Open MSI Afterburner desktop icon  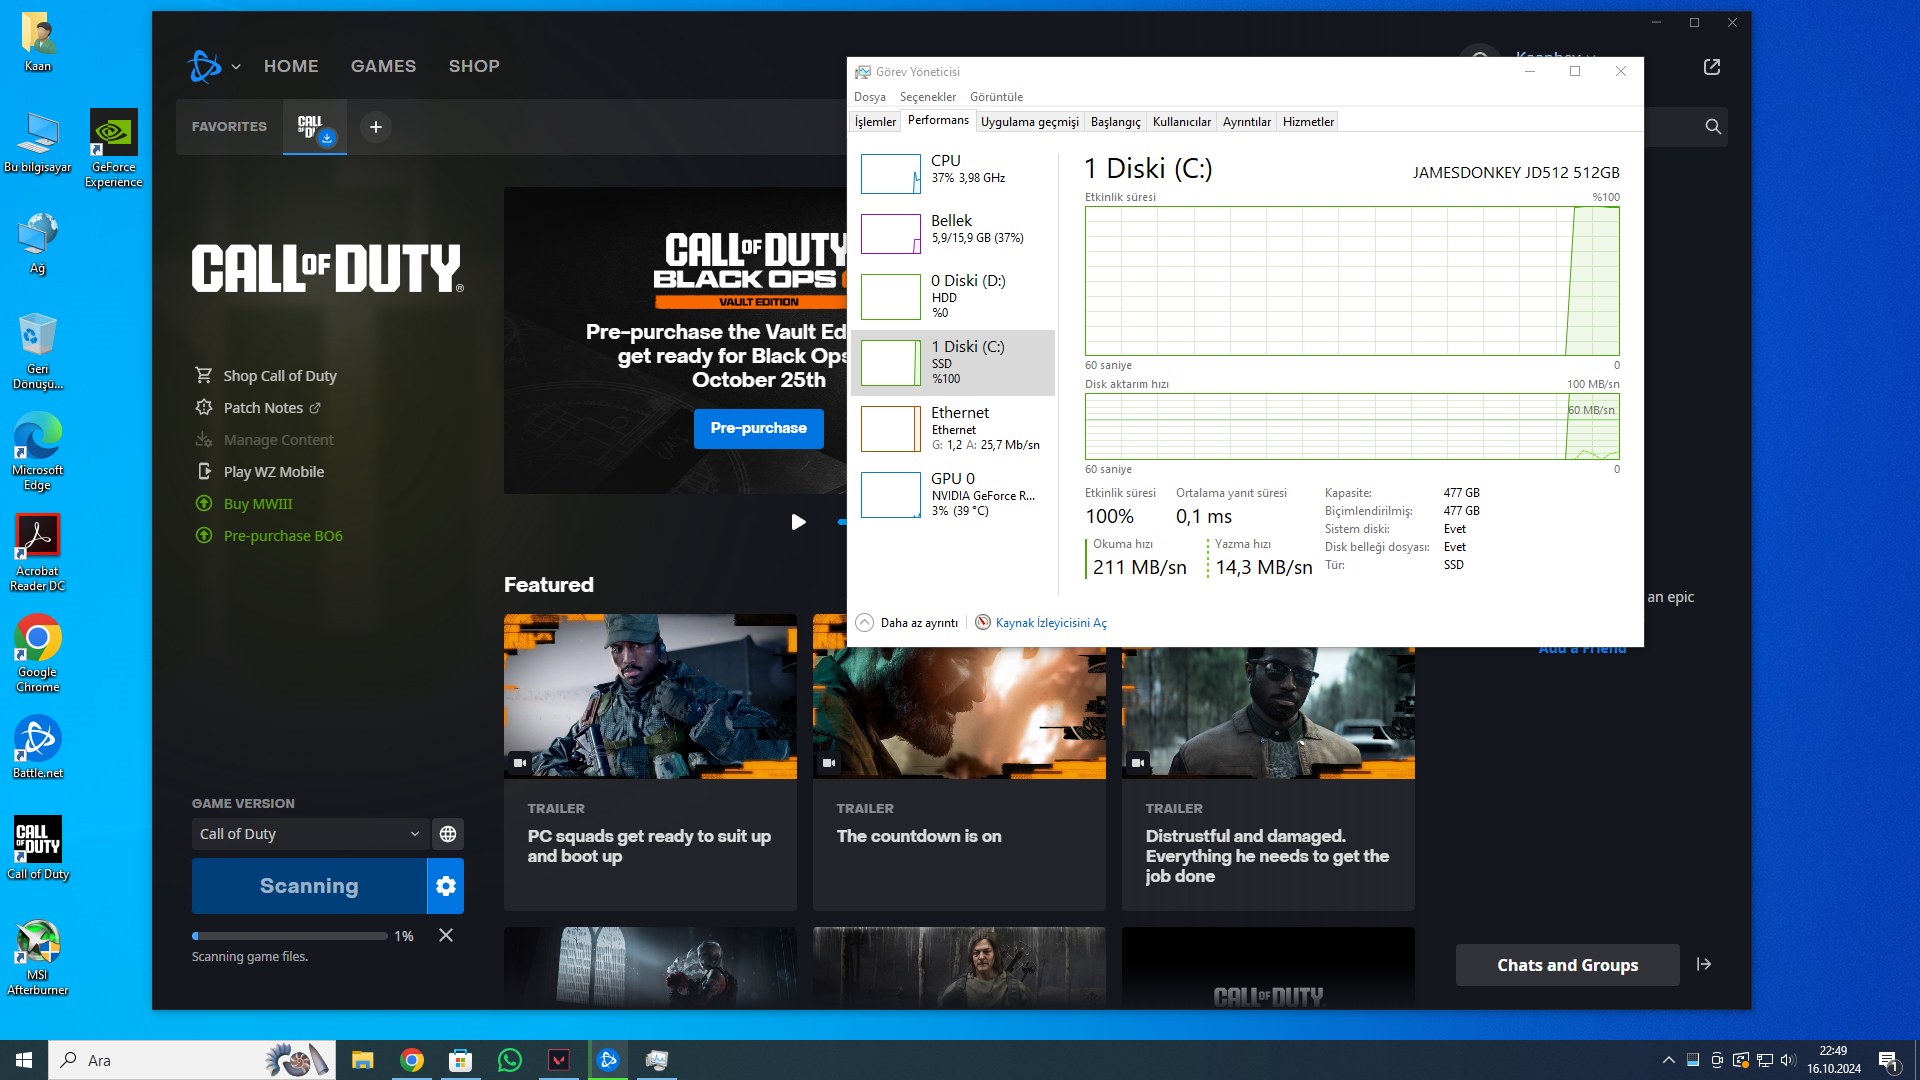coord(38,957)
